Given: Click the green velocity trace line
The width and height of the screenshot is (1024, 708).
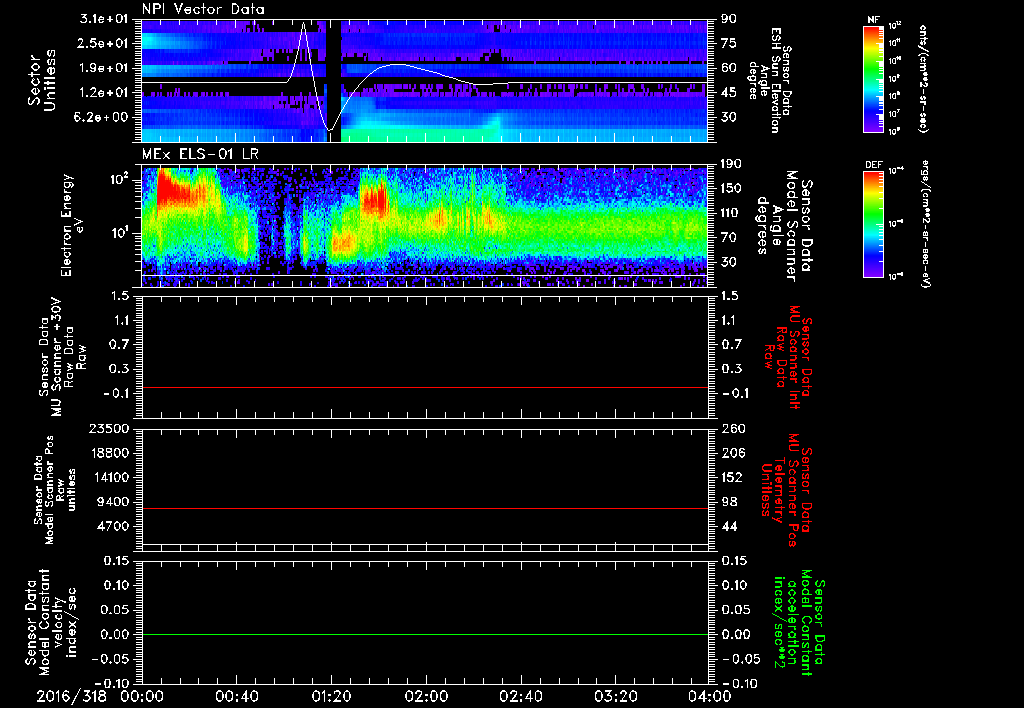Looking at the screenshot, I should coord(424,634).
